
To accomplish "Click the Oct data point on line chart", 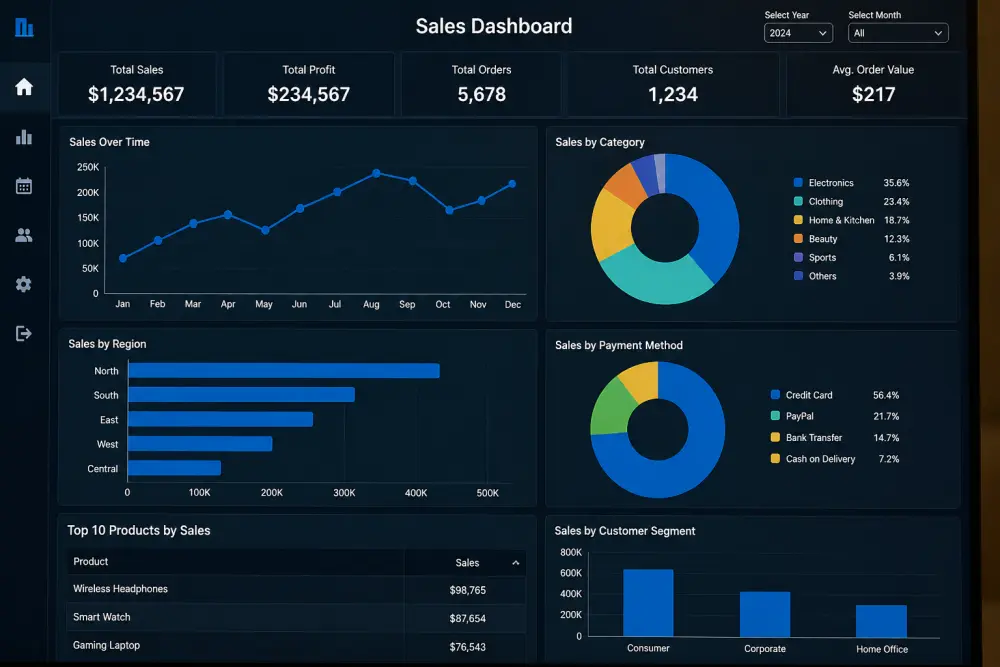I will click(x=450, y=210).
